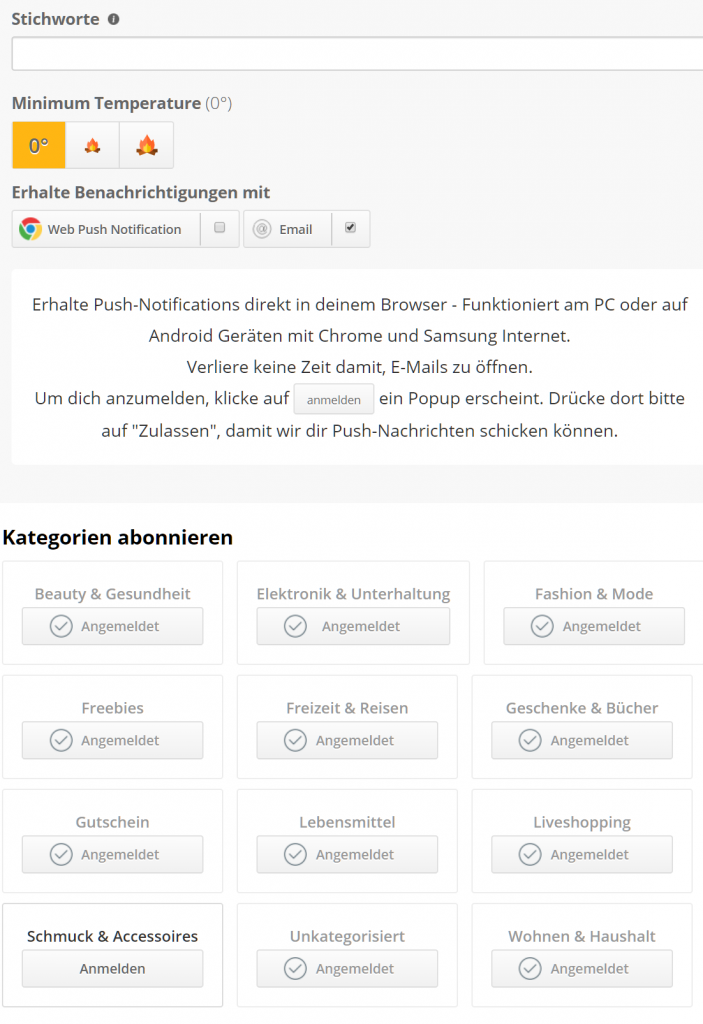The width and height of the screenshot is (703, 1024).
Task: Click the Liveshopping category title
Action: [x=581, y=822]
